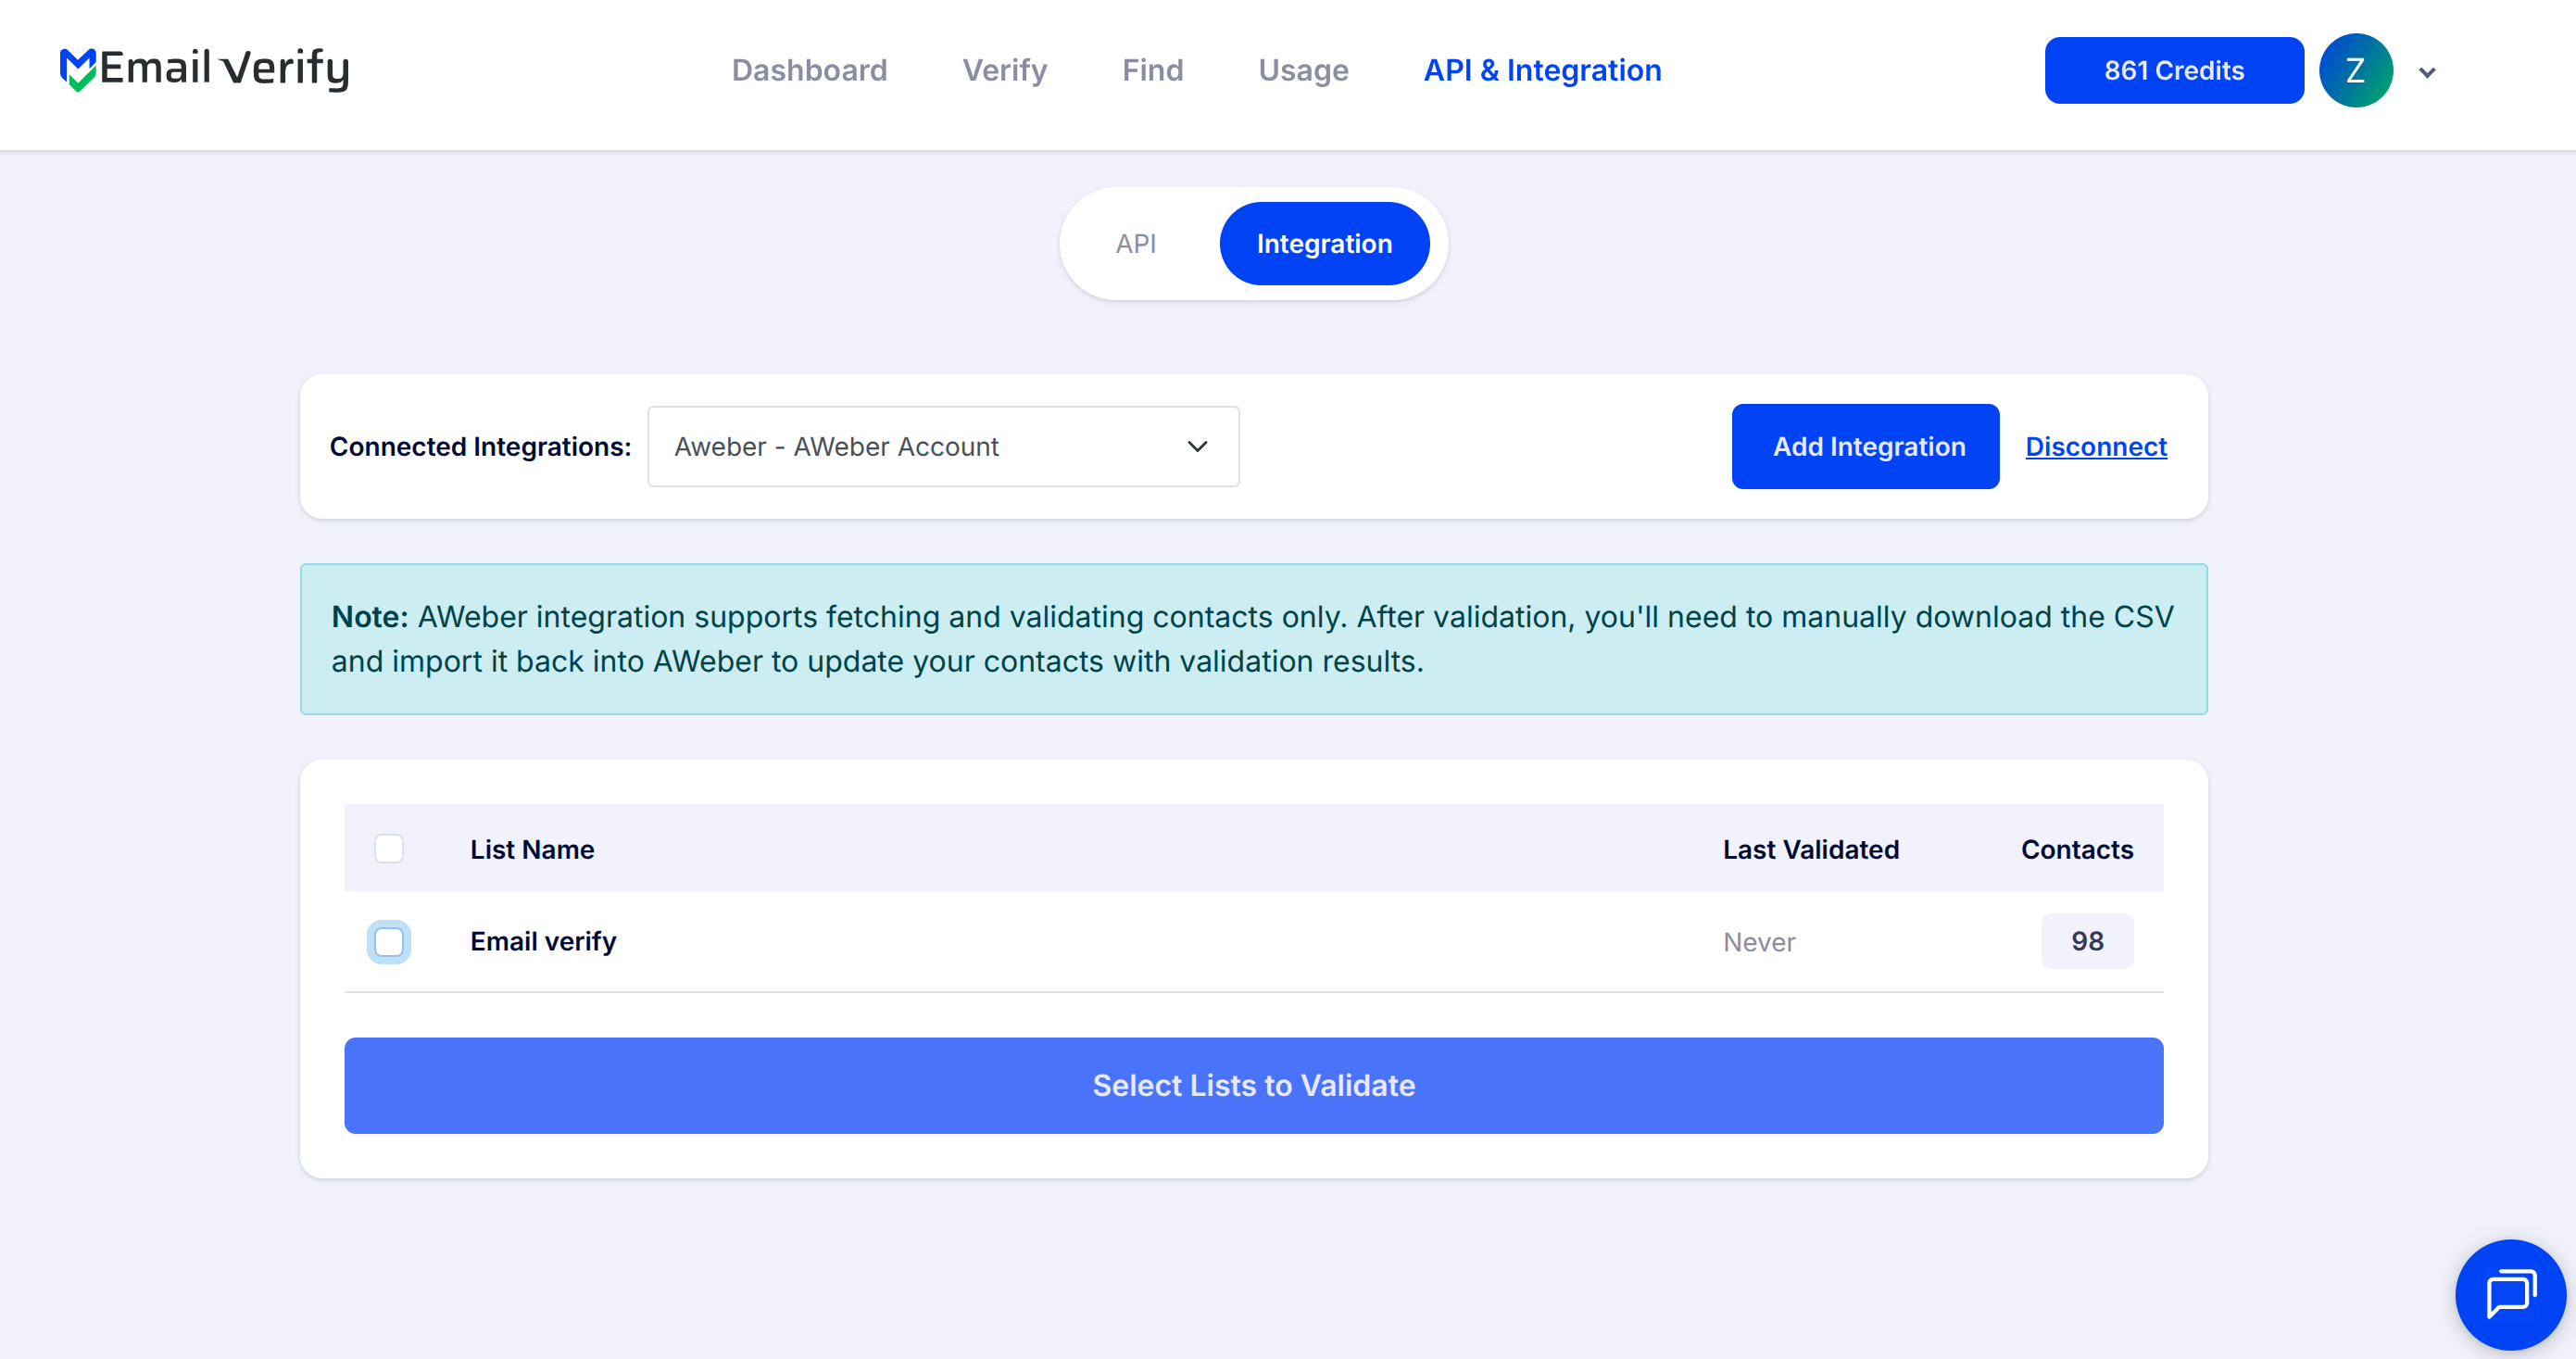Expand the account menu arrow
2576x1359 pixels.
2427,72
